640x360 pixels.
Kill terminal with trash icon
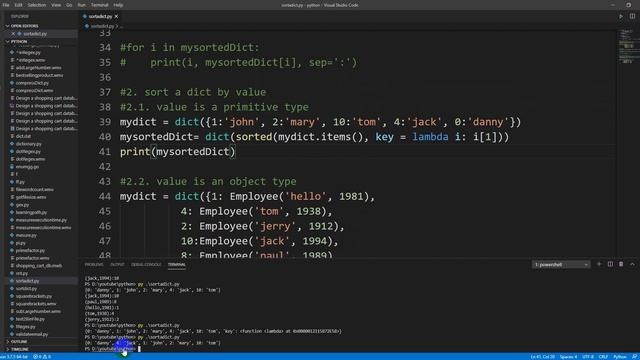(621, 264)
